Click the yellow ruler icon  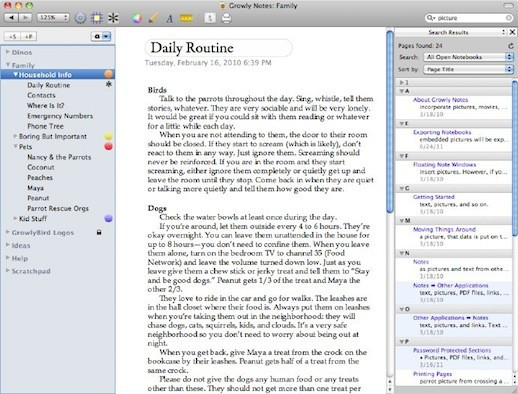pos(186,18)
